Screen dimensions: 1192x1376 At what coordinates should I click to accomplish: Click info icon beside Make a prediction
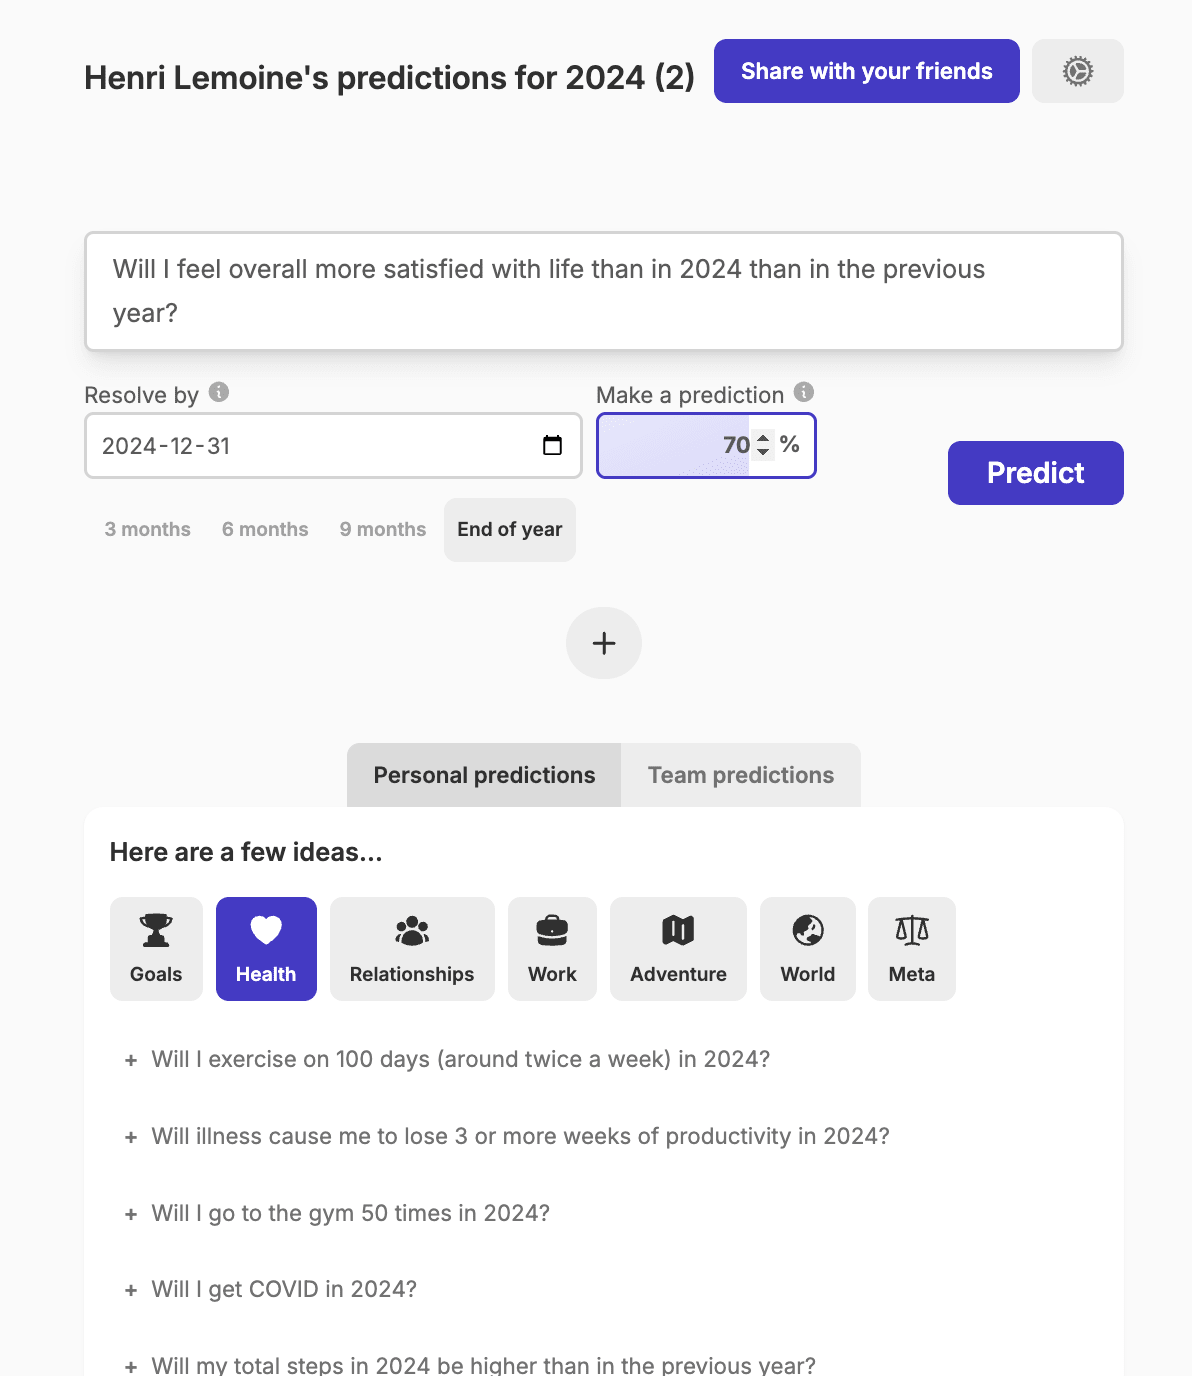804,392
